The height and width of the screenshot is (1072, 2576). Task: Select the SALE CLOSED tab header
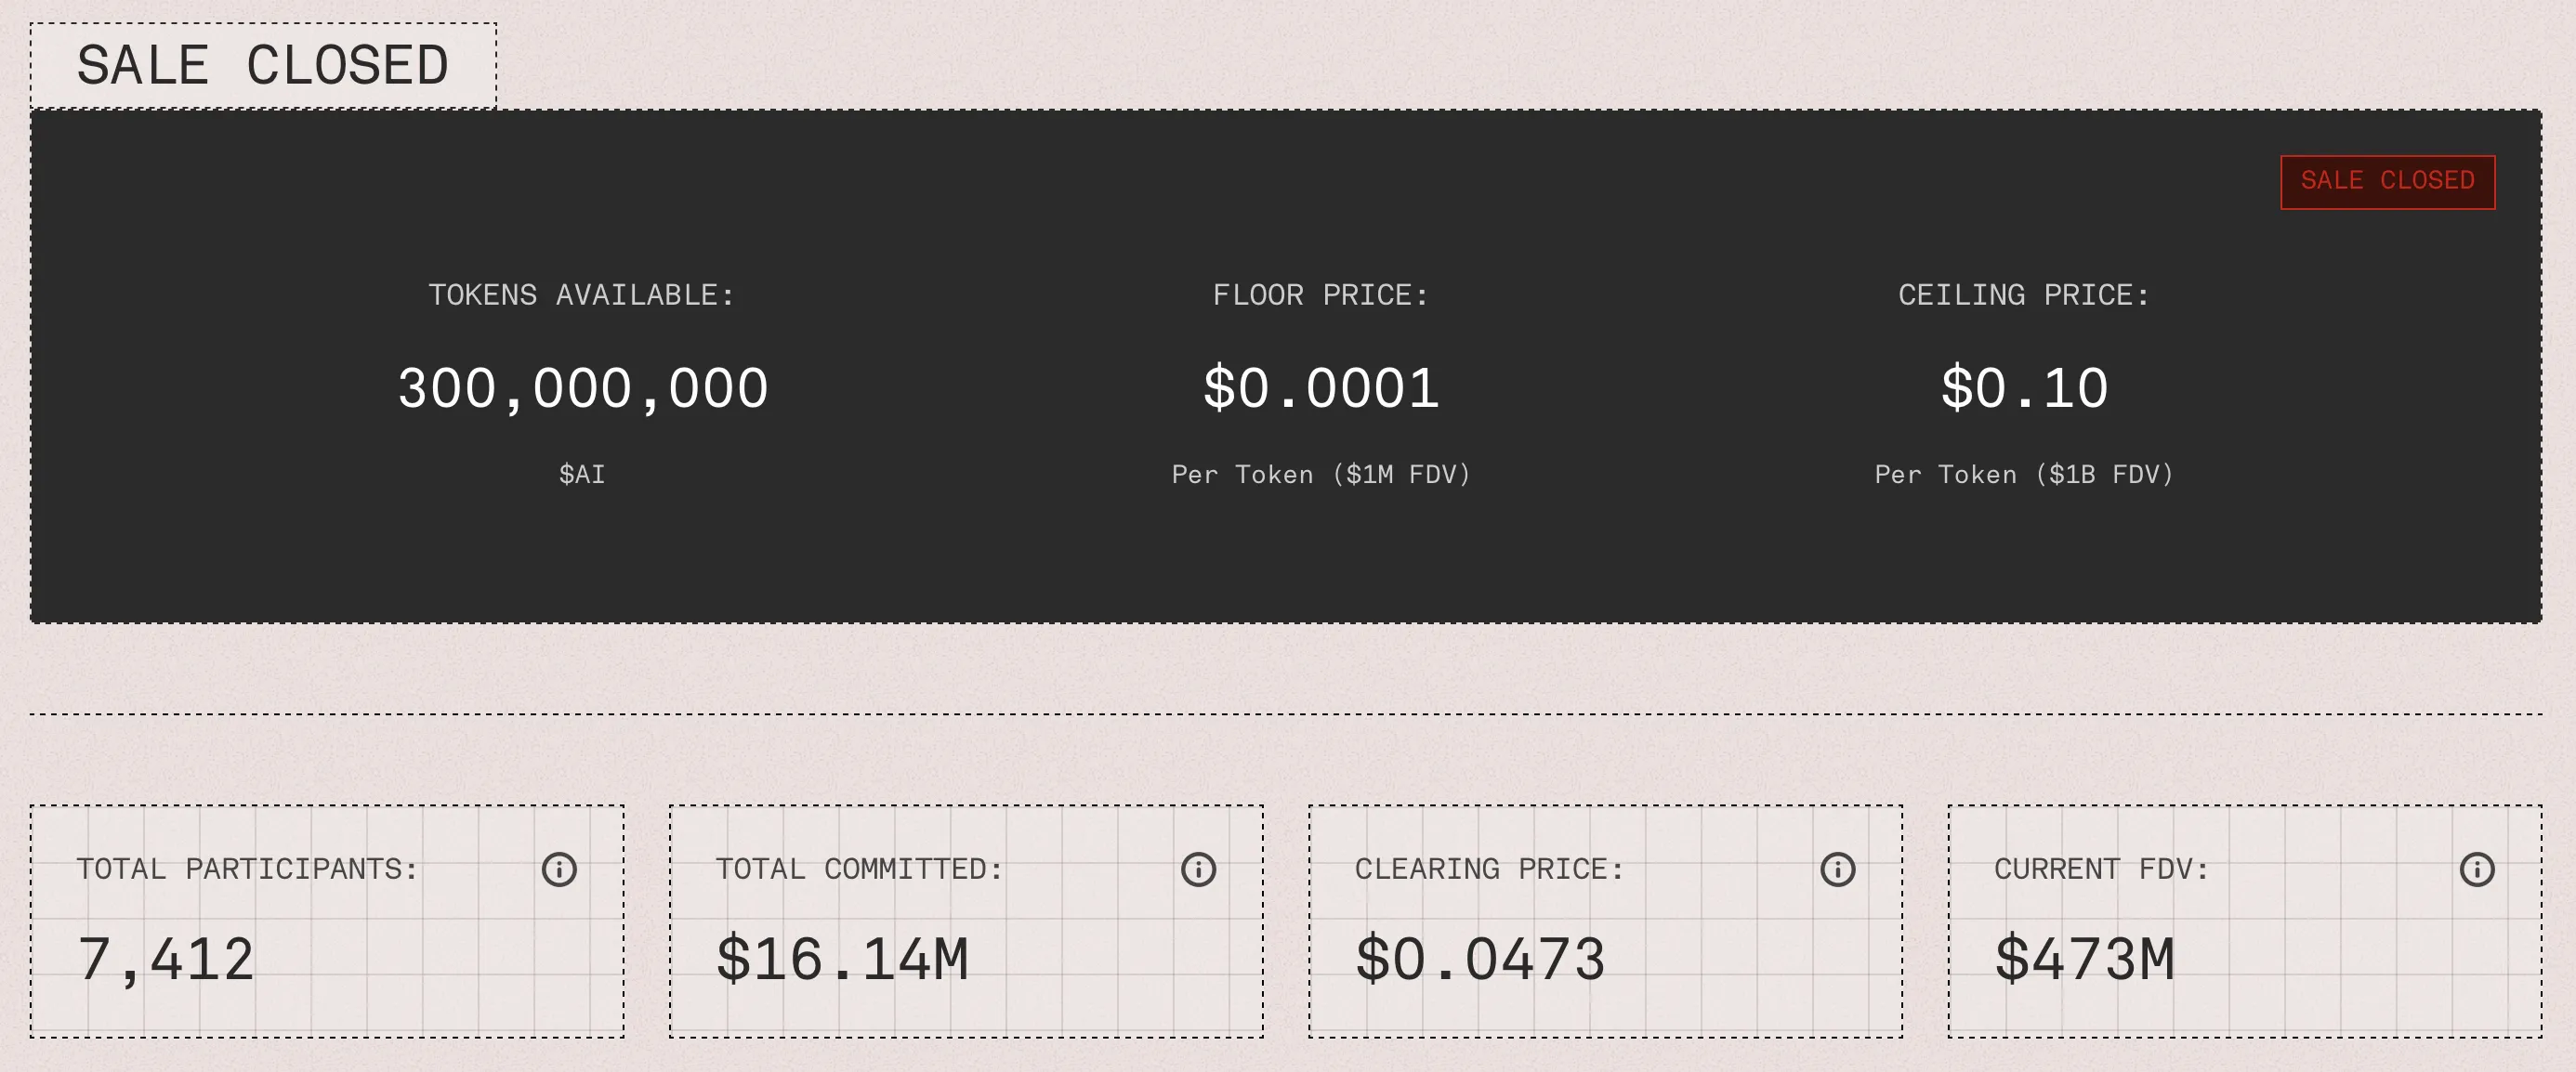tap(263, 66)
